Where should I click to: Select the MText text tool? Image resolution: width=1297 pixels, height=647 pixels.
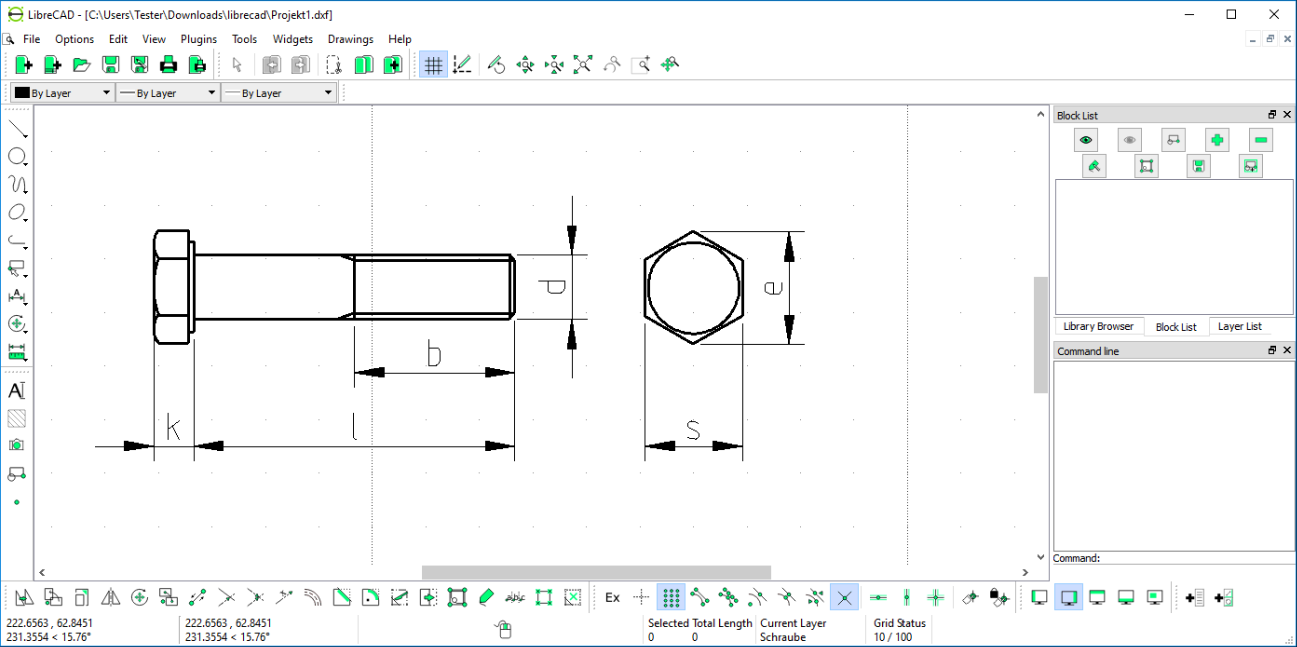[x=17, y=390]
